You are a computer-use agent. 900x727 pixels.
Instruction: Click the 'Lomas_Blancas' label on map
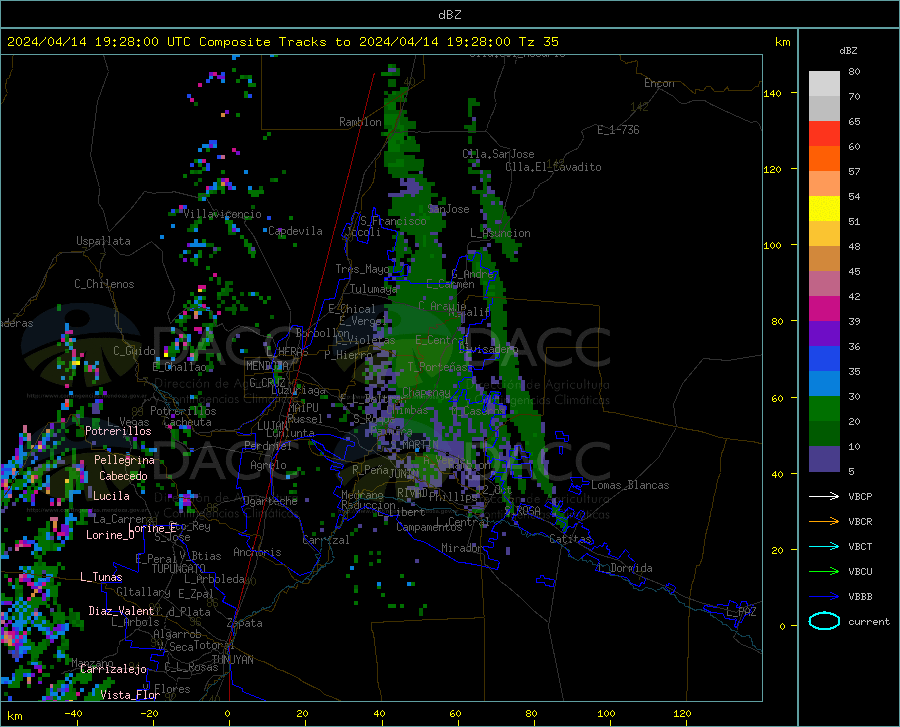click(x=630, y=485)
